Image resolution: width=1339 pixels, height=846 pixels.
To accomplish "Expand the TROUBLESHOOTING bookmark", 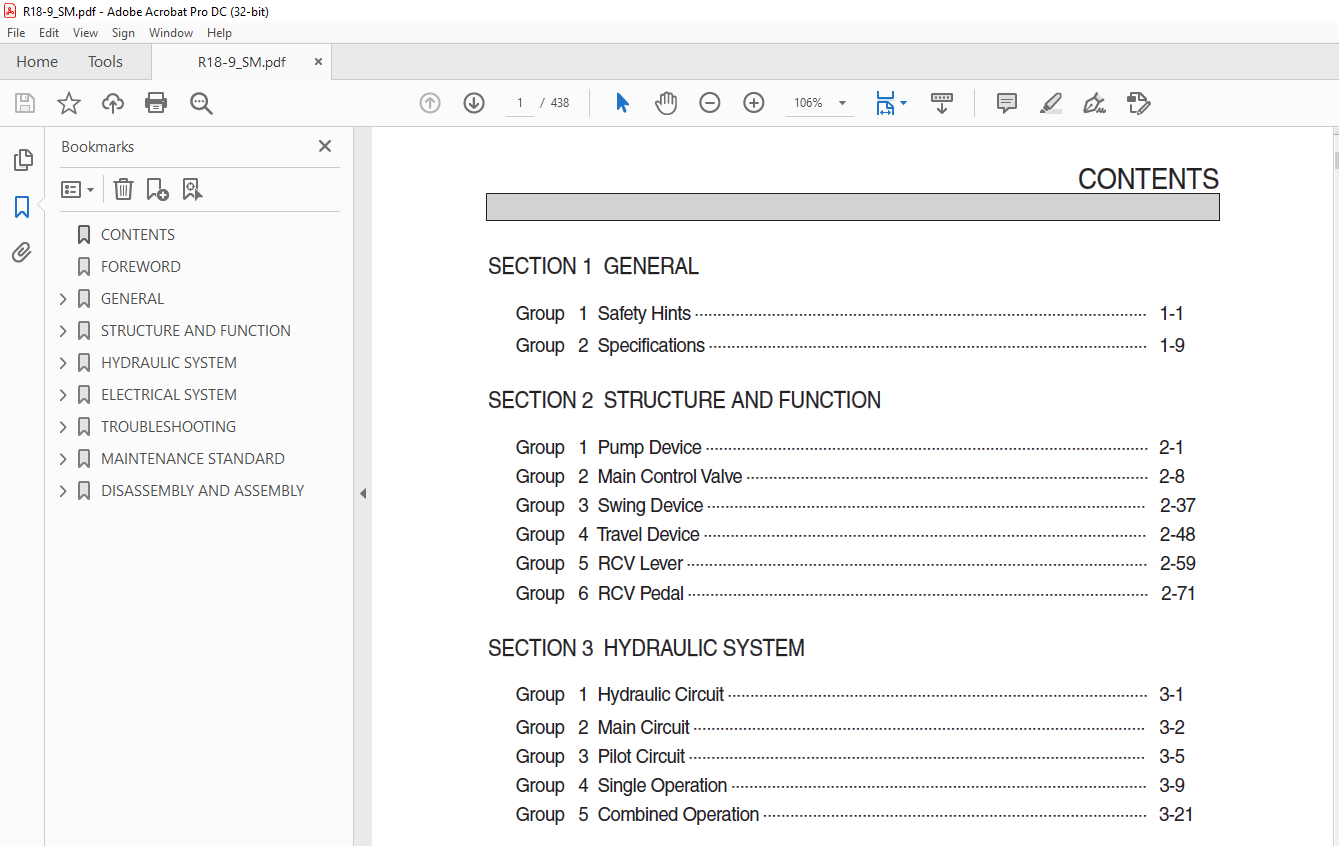I will 63,427.
